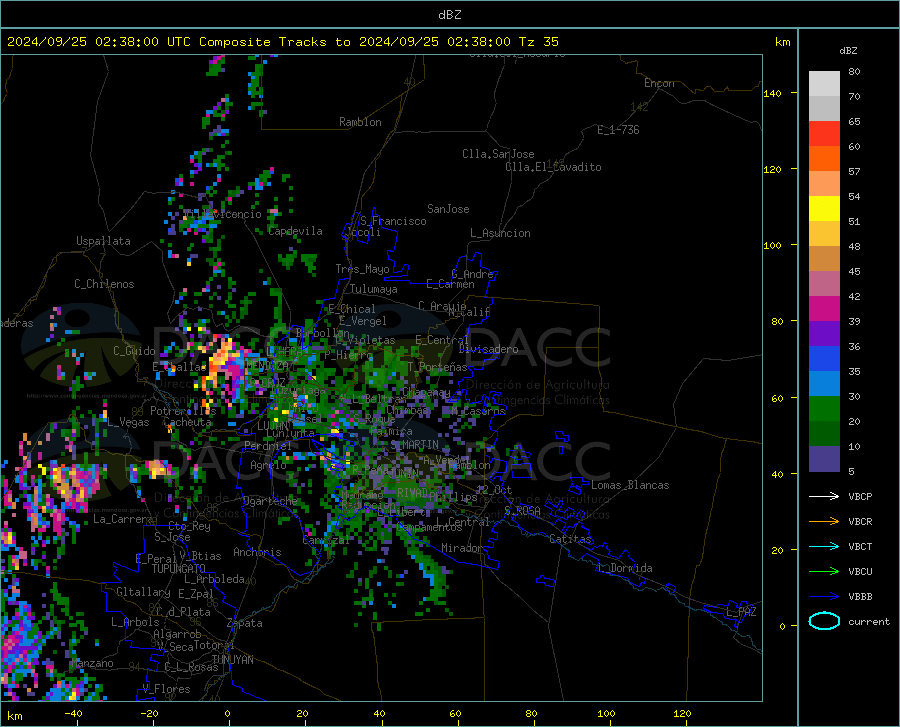Select the light gray 70-80 dBZ swatch
The width and height of the screenshot is (900, 727).
click(824, 84)
